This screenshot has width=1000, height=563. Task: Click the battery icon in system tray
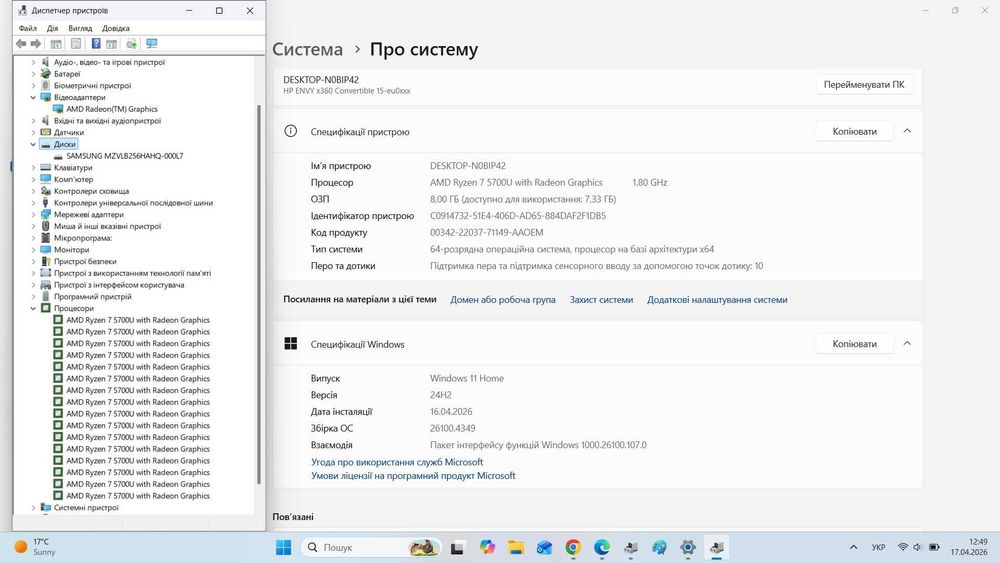pos(934,547)
